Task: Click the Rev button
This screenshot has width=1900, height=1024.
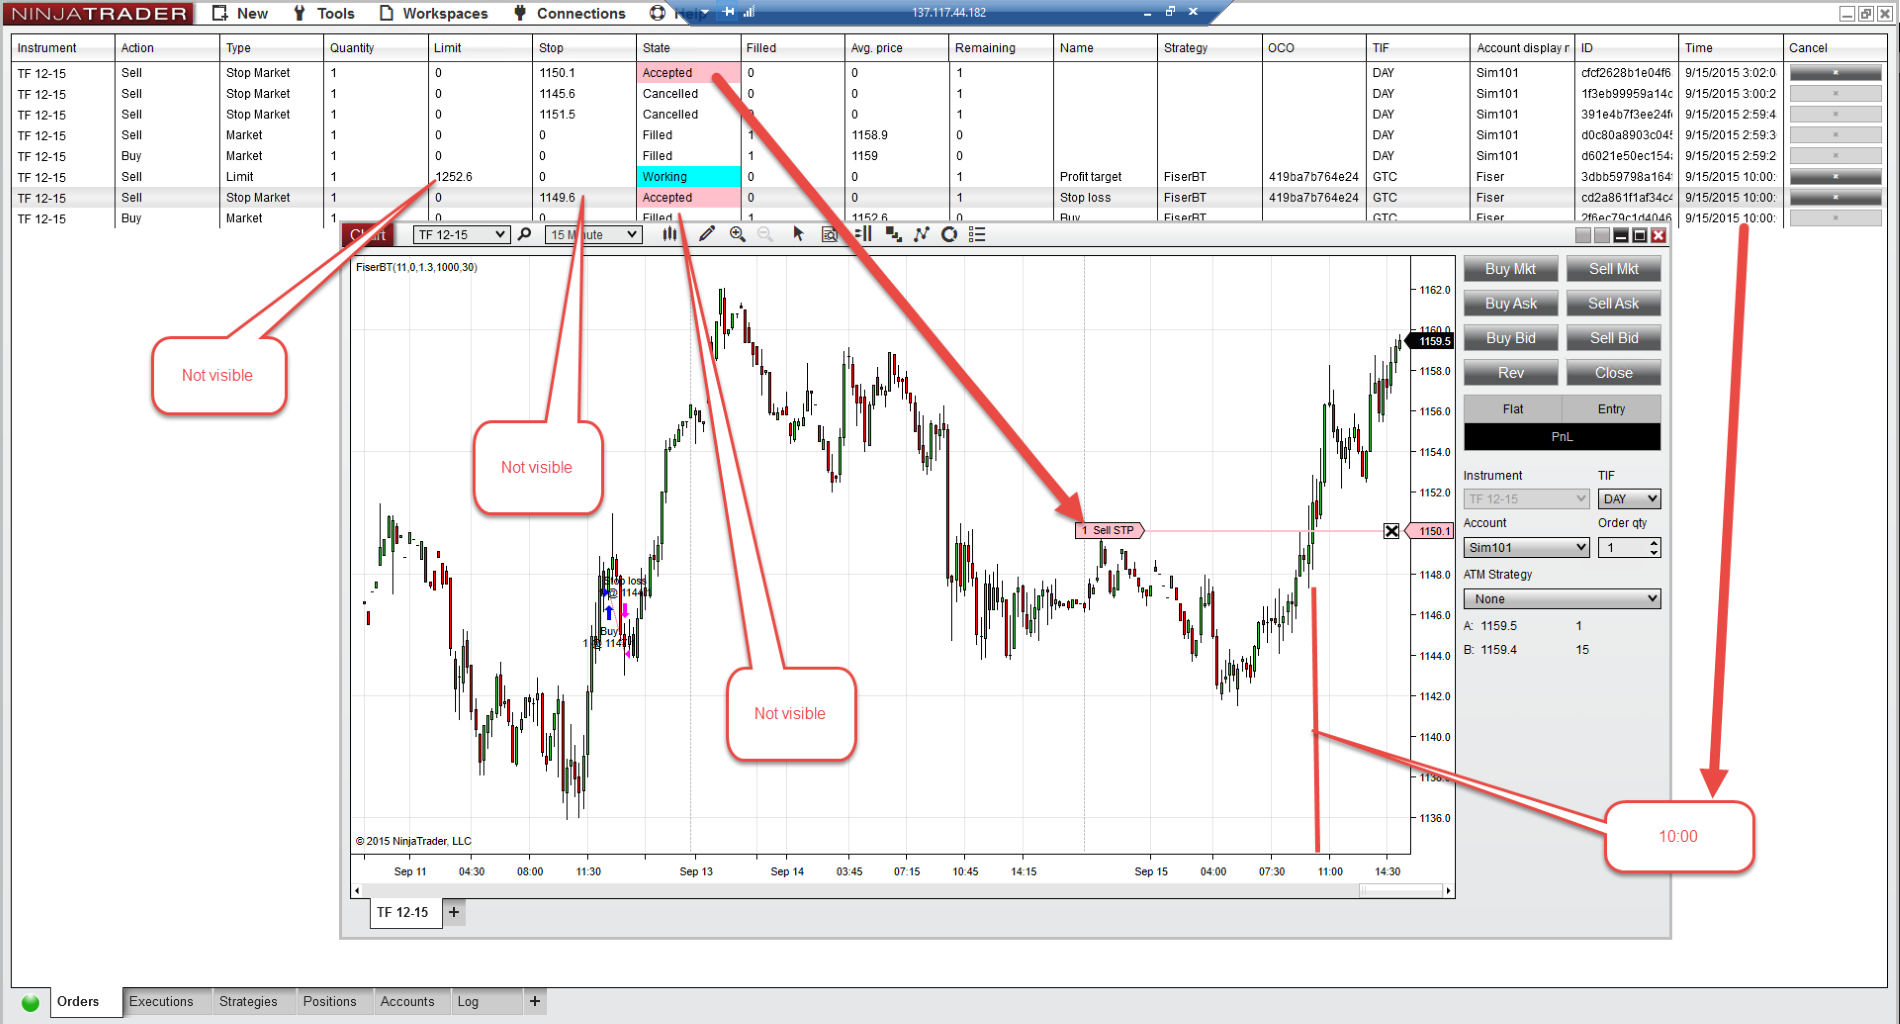Action: click(1510, 373)
